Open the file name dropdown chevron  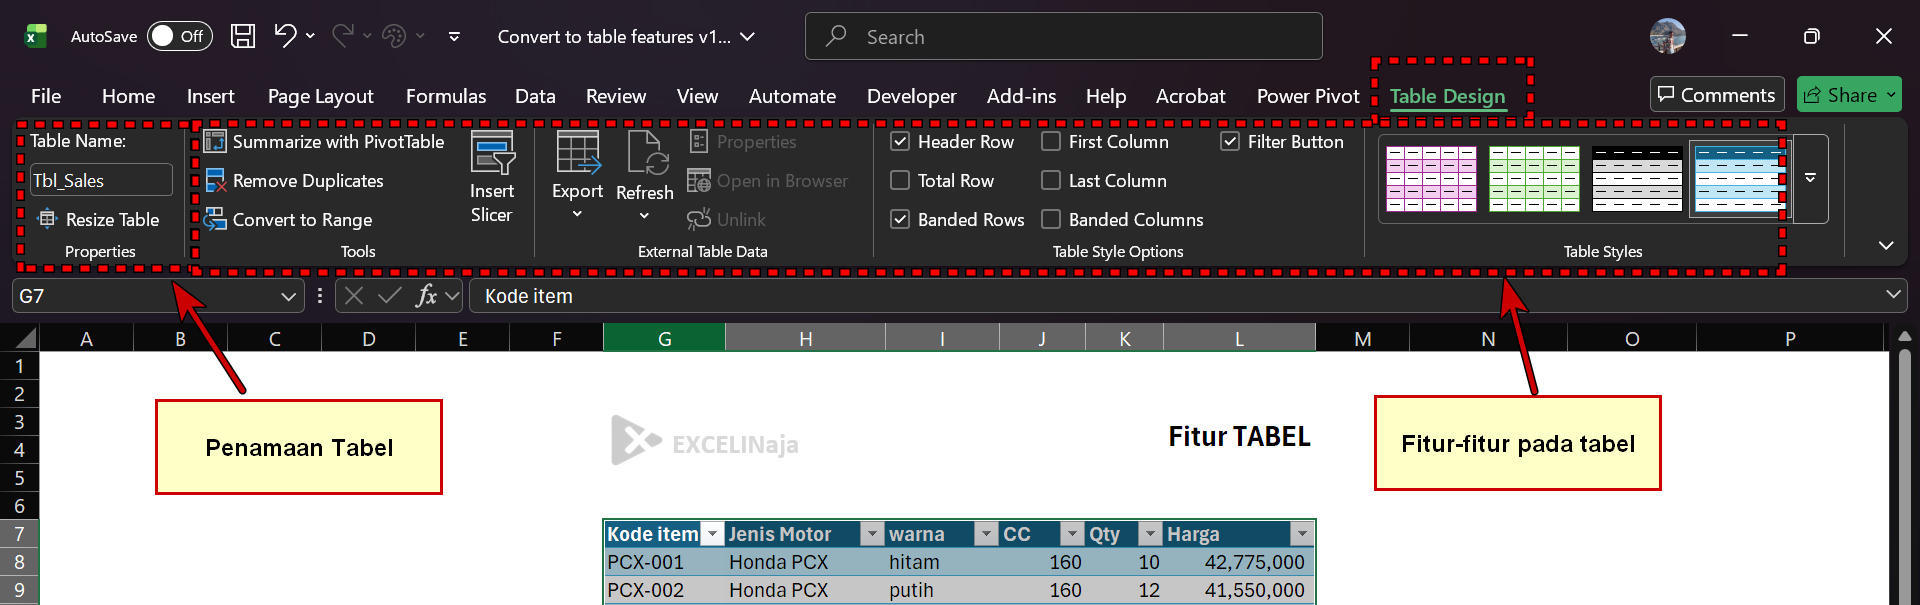pos(747,37)
